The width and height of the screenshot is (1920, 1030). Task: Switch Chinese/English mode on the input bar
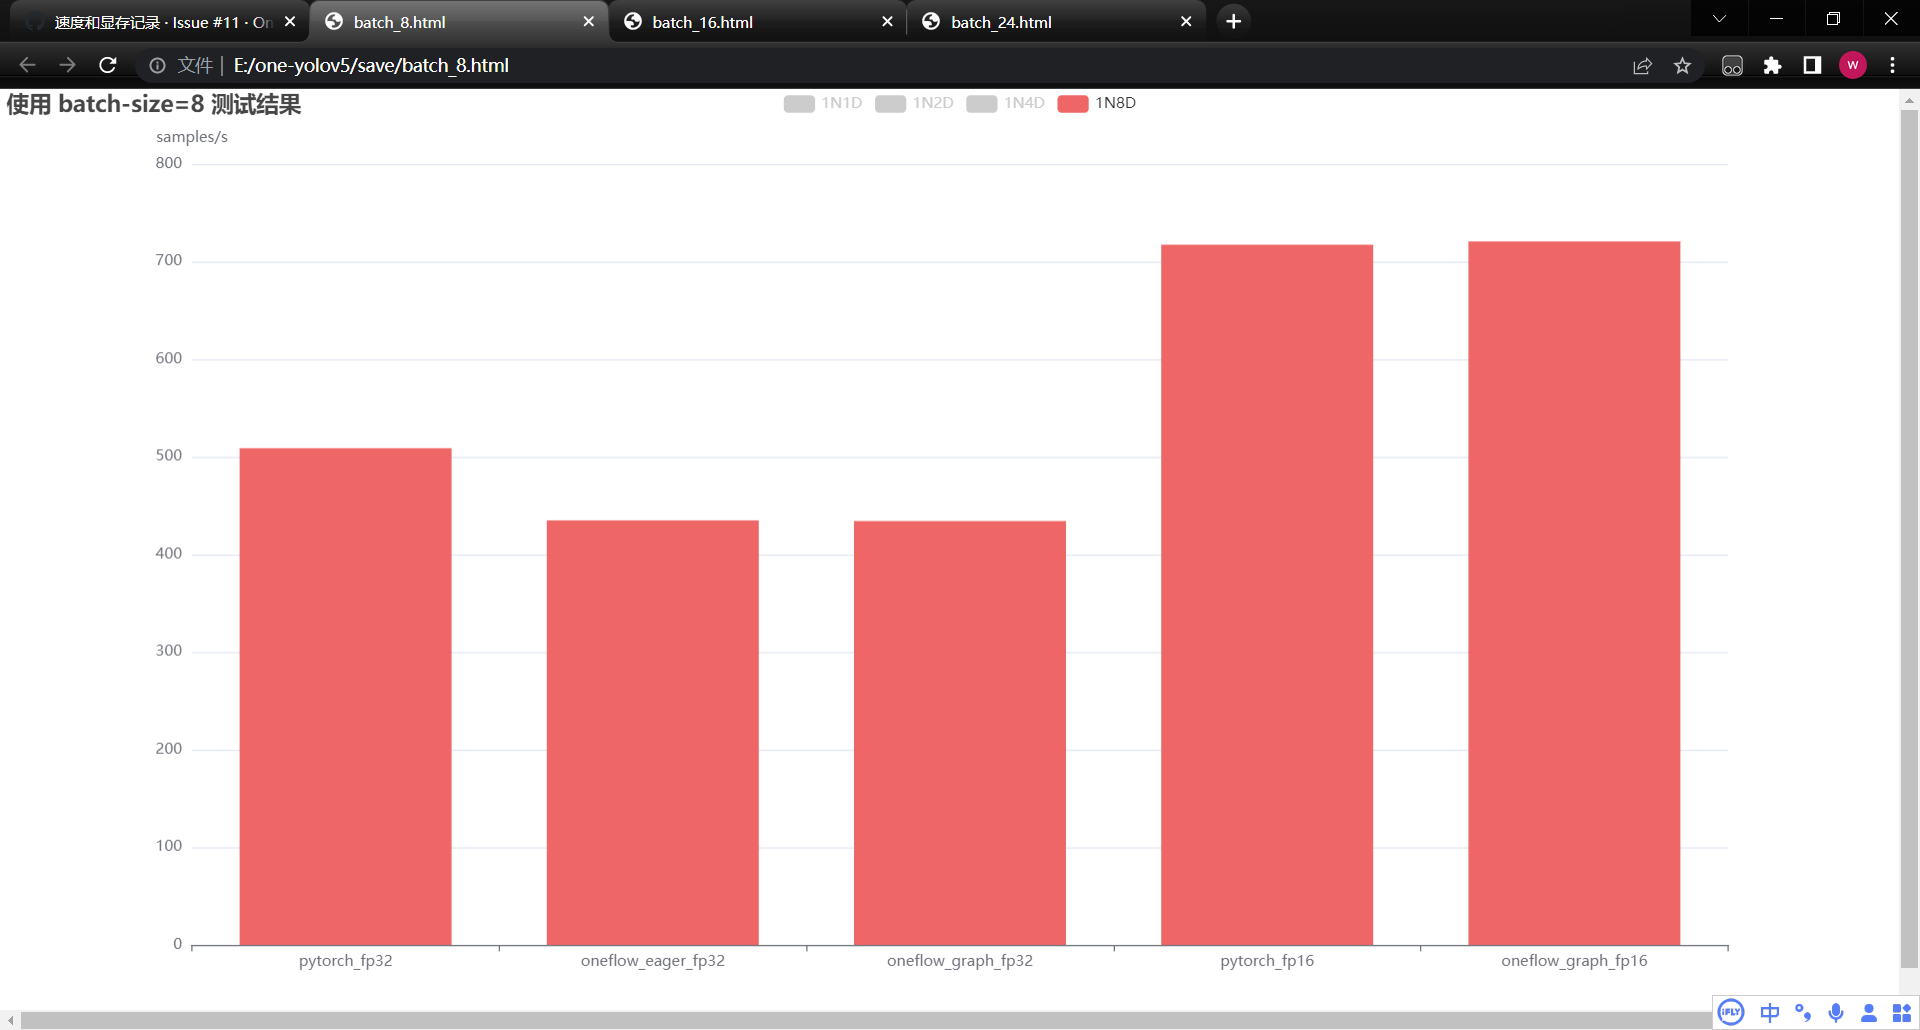click(1770, 1013)
